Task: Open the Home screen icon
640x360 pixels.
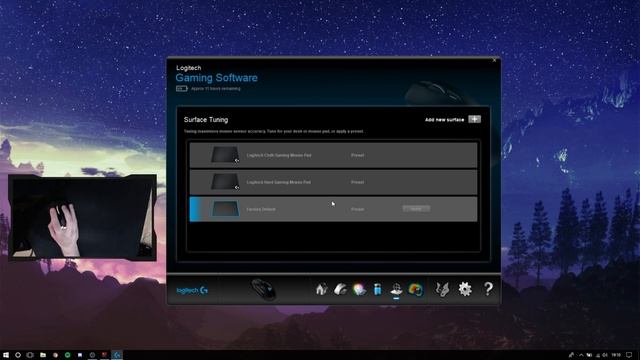Action: (x=321, y=289)
